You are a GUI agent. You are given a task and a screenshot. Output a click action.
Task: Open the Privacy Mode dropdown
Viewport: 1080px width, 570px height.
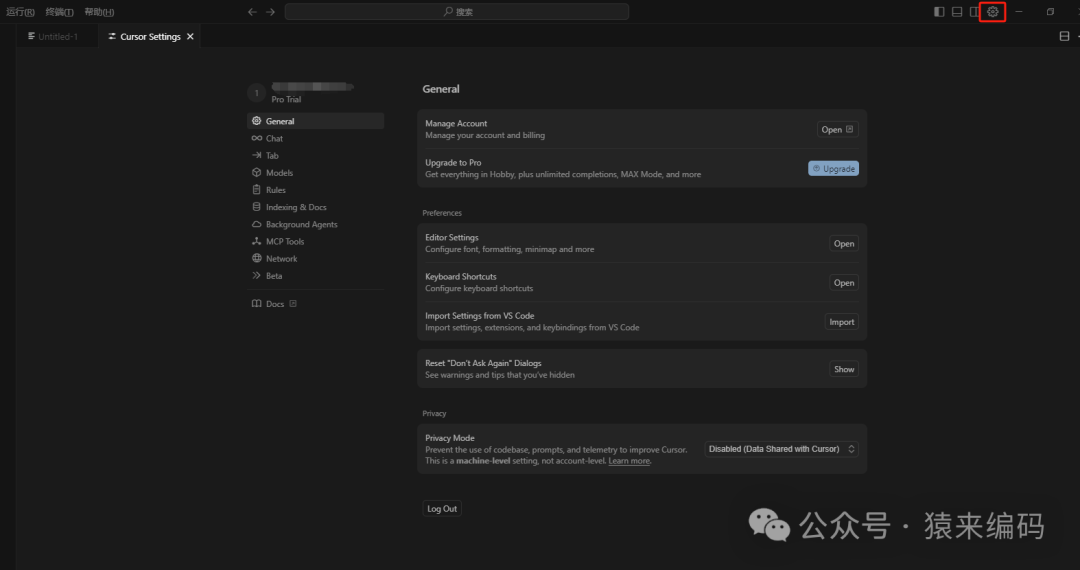[x=781, y=449]
